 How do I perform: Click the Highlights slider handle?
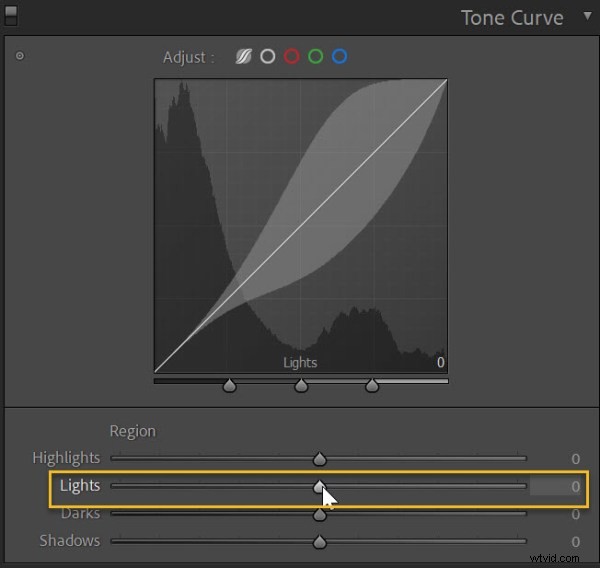click(320, 459)
